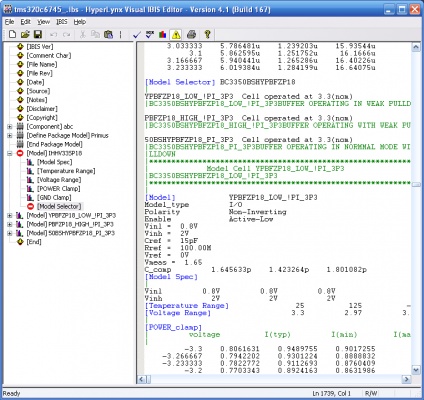Select [Notes] tree item
Viewport: 424px width, 400px height.
pyautogui.click(x=37, y=100)
